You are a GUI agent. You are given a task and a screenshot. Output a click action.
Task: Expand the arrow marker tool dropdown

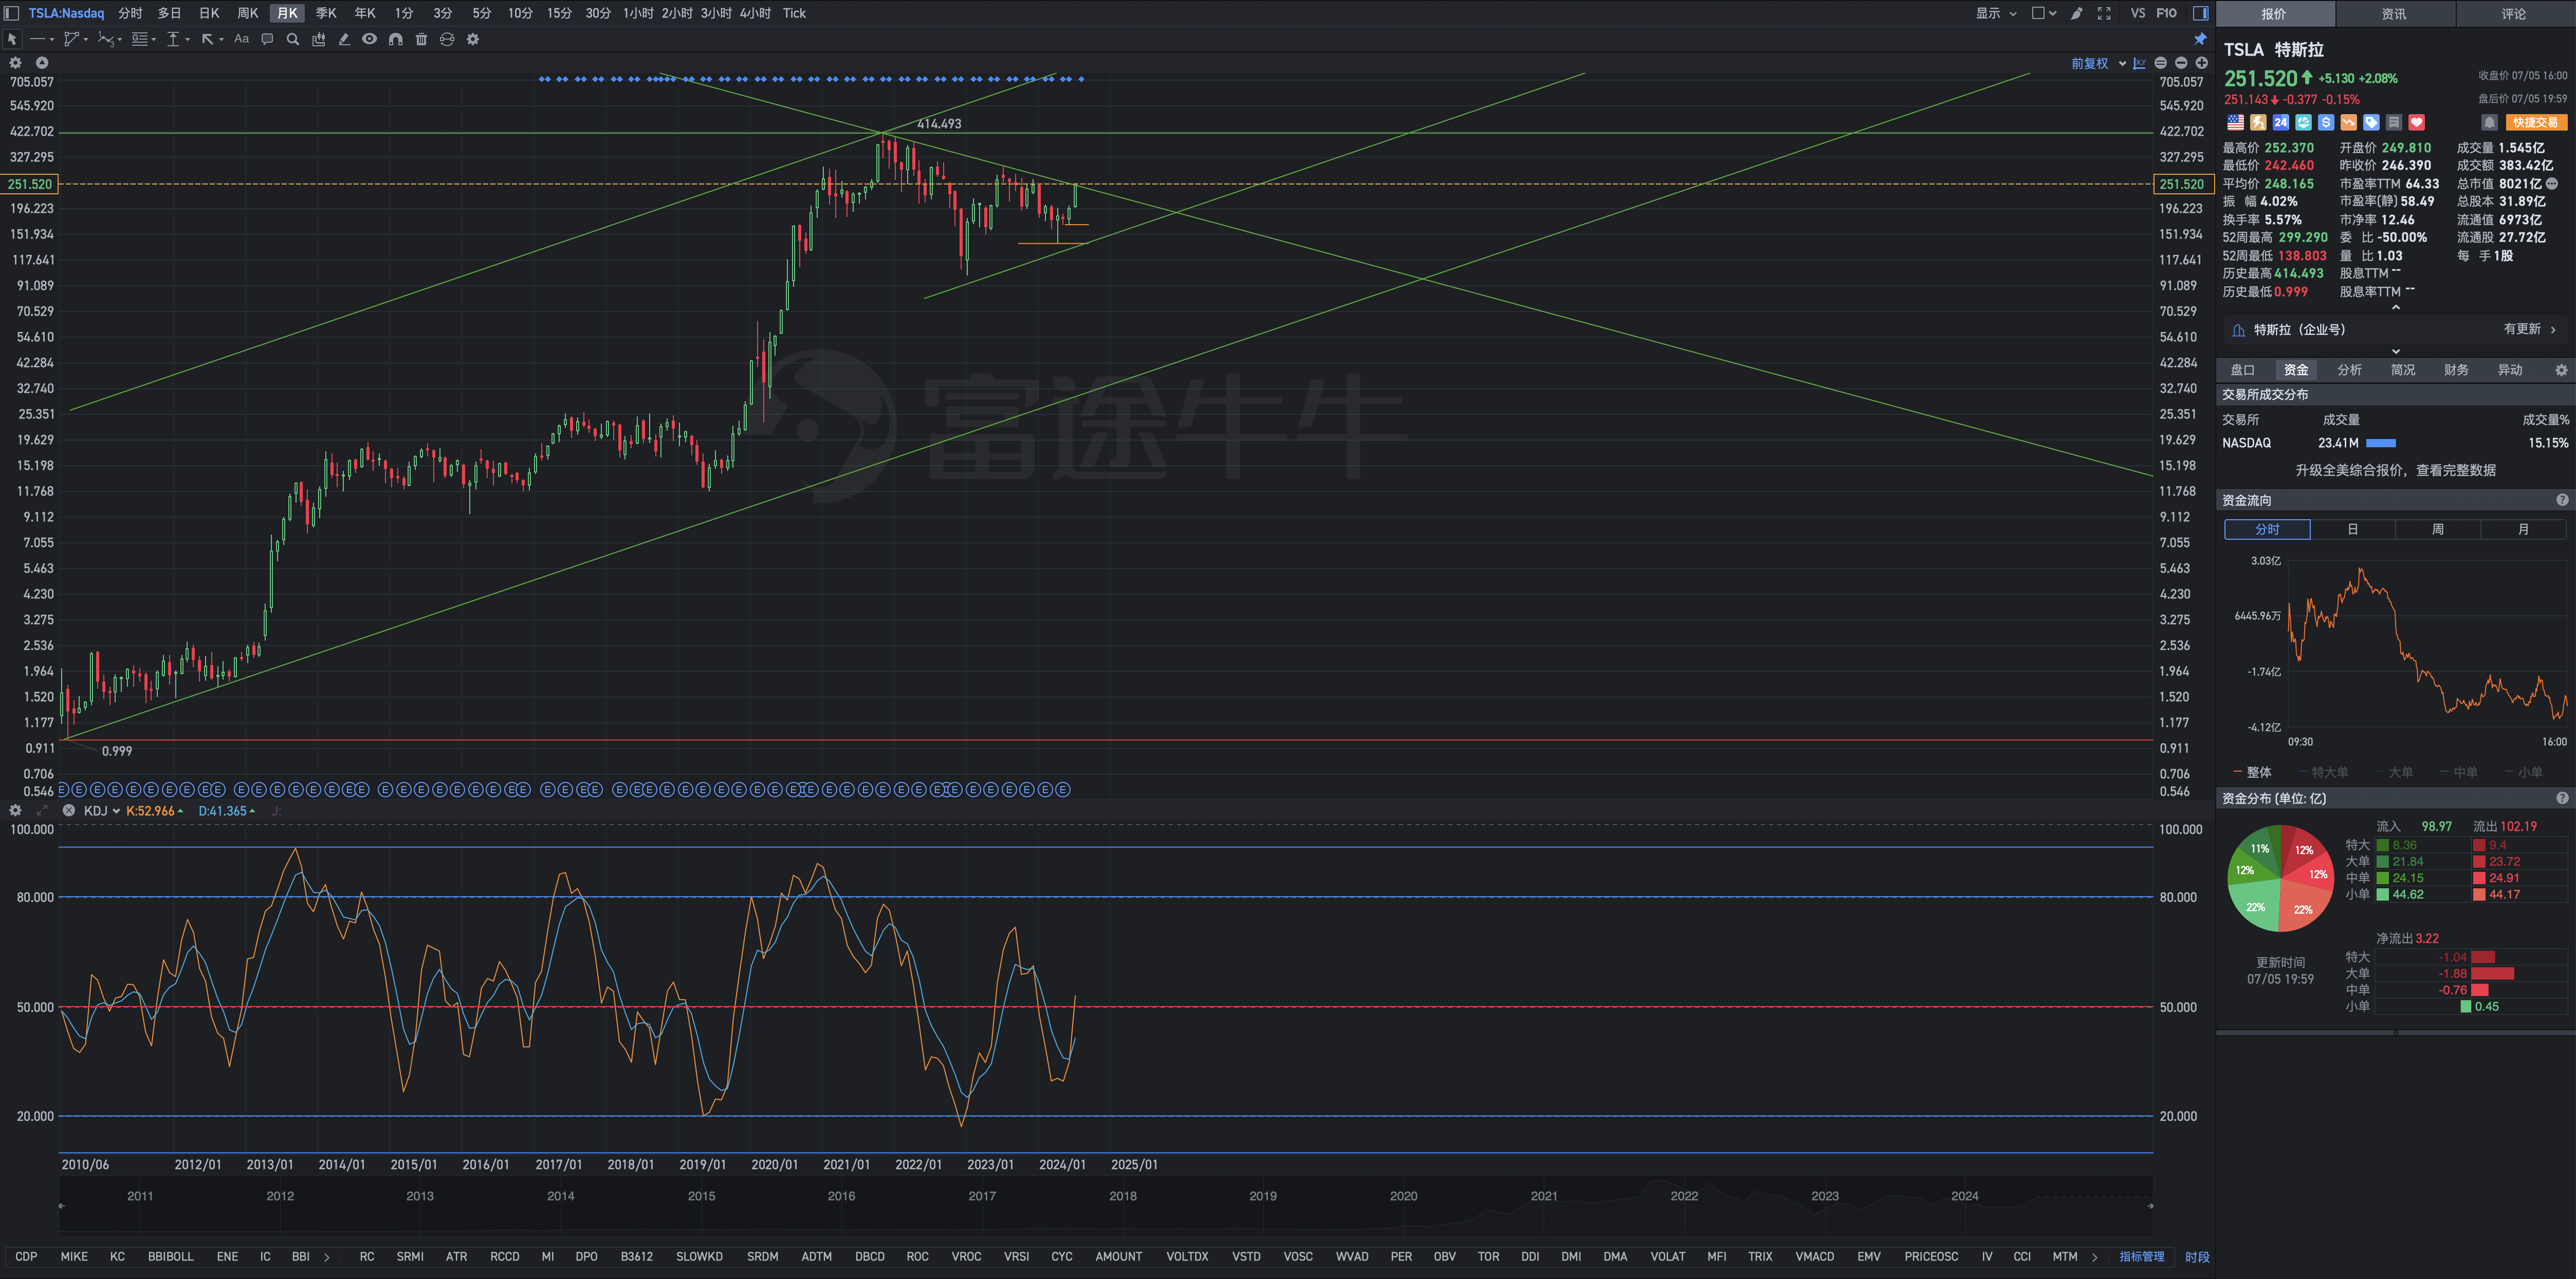click(x=221, y=40)
